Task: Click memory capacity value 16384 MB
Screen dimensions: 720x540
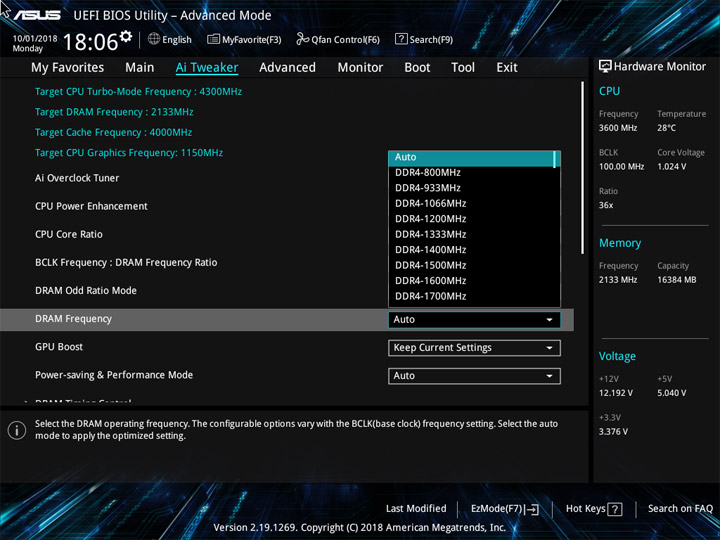Action: coord(676,280)
